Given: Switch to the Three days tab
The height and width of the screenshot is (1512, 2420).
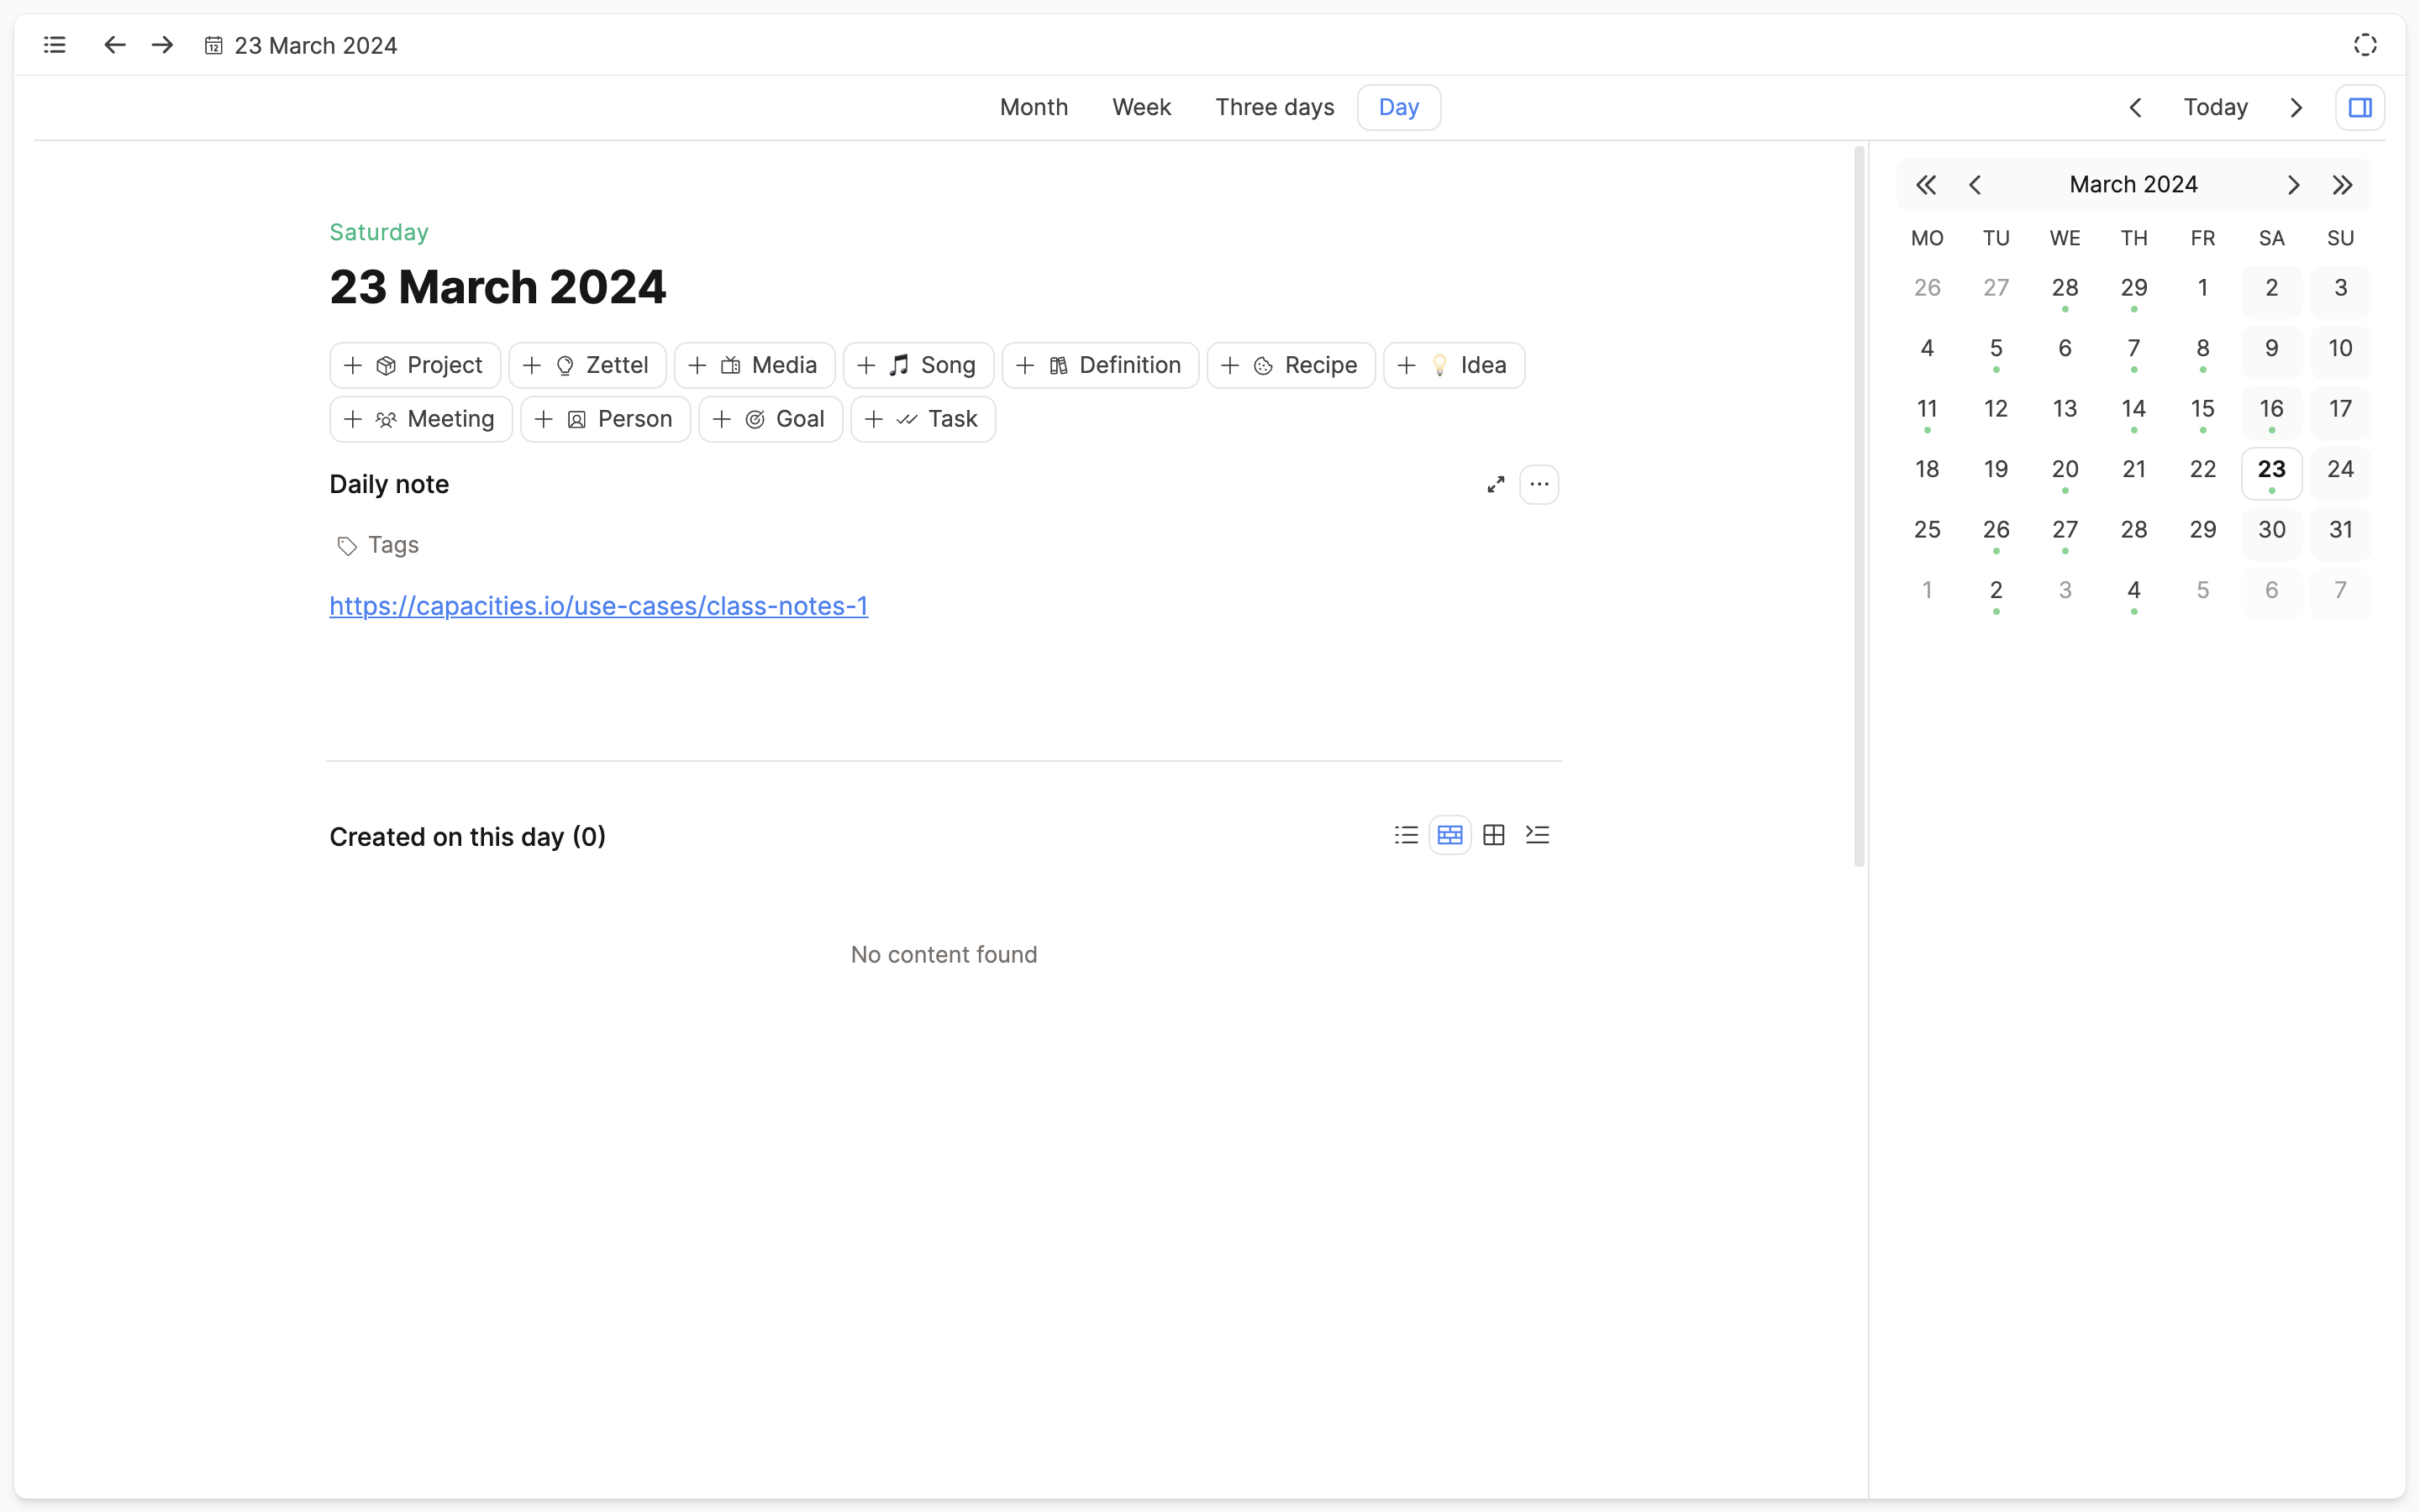Looking at the screenshot, I should (1274, 107).
